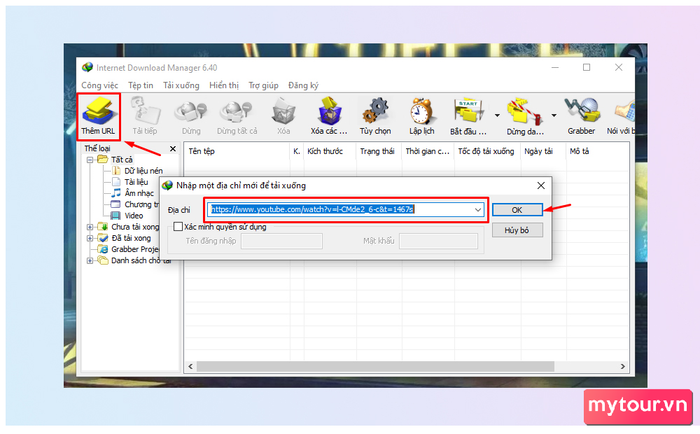Click the Thêm URL toolbar icon
Screen dimensions: 700x434
tap(98, 116)
